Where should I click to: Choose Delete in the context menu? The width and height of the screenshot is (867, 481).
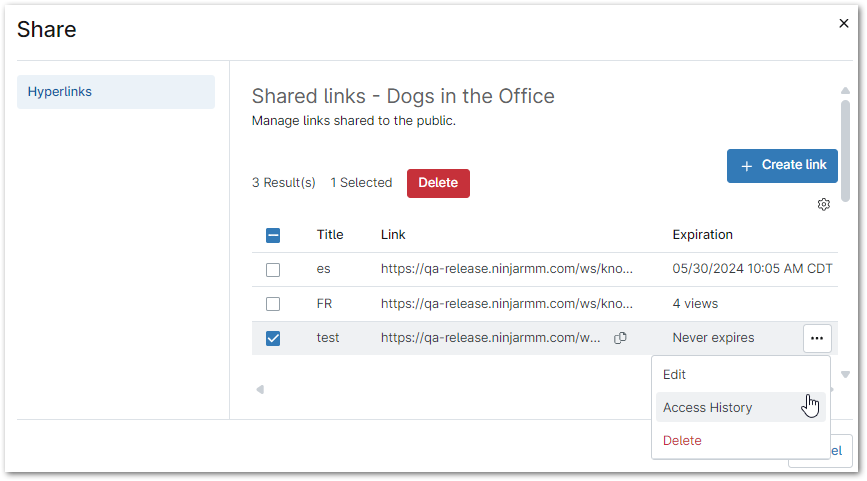point(682,440)
